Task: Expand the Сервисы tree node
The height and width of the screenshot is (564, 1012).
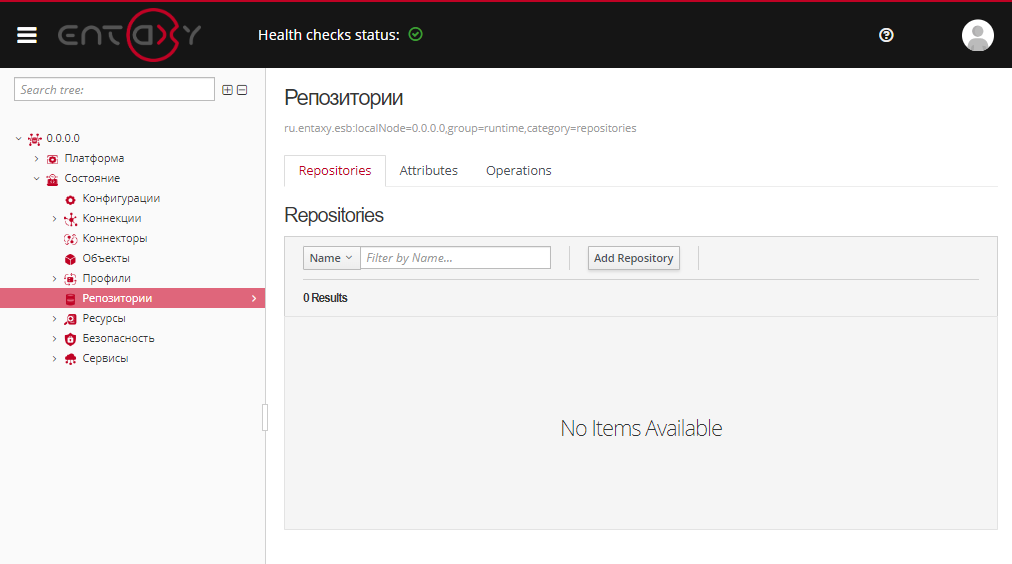Action: click(x=55, y=359)
